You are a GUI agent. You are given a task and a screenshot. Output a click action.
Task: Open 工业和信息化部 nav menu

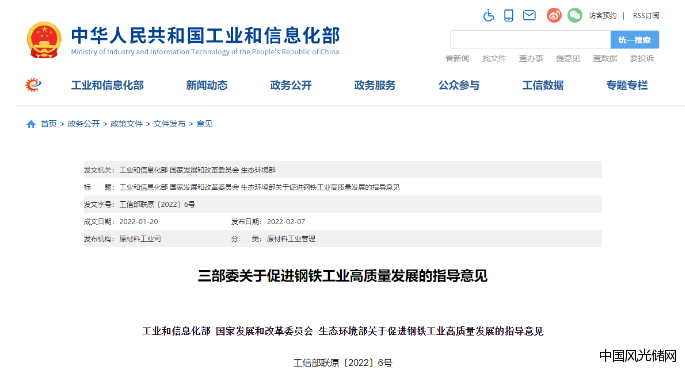pyautogui.click(x=107, y=85)
